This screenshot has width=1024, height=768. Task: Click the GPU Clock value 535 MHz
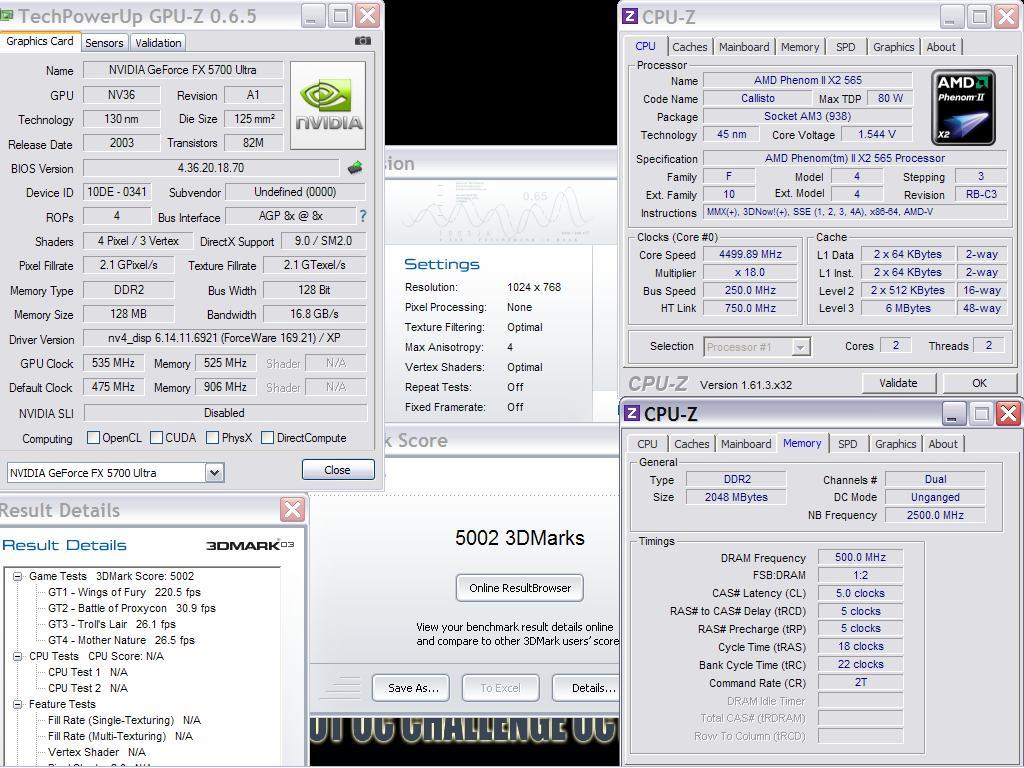113,363
